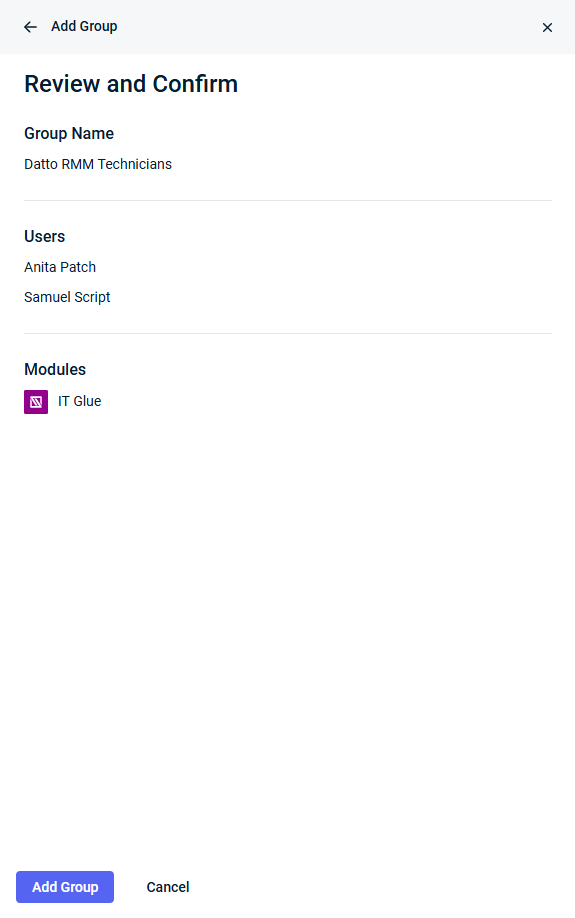Click the purple IT Glue module icon
This screenshot has width=575, height=918.
[x=36, y=402]
